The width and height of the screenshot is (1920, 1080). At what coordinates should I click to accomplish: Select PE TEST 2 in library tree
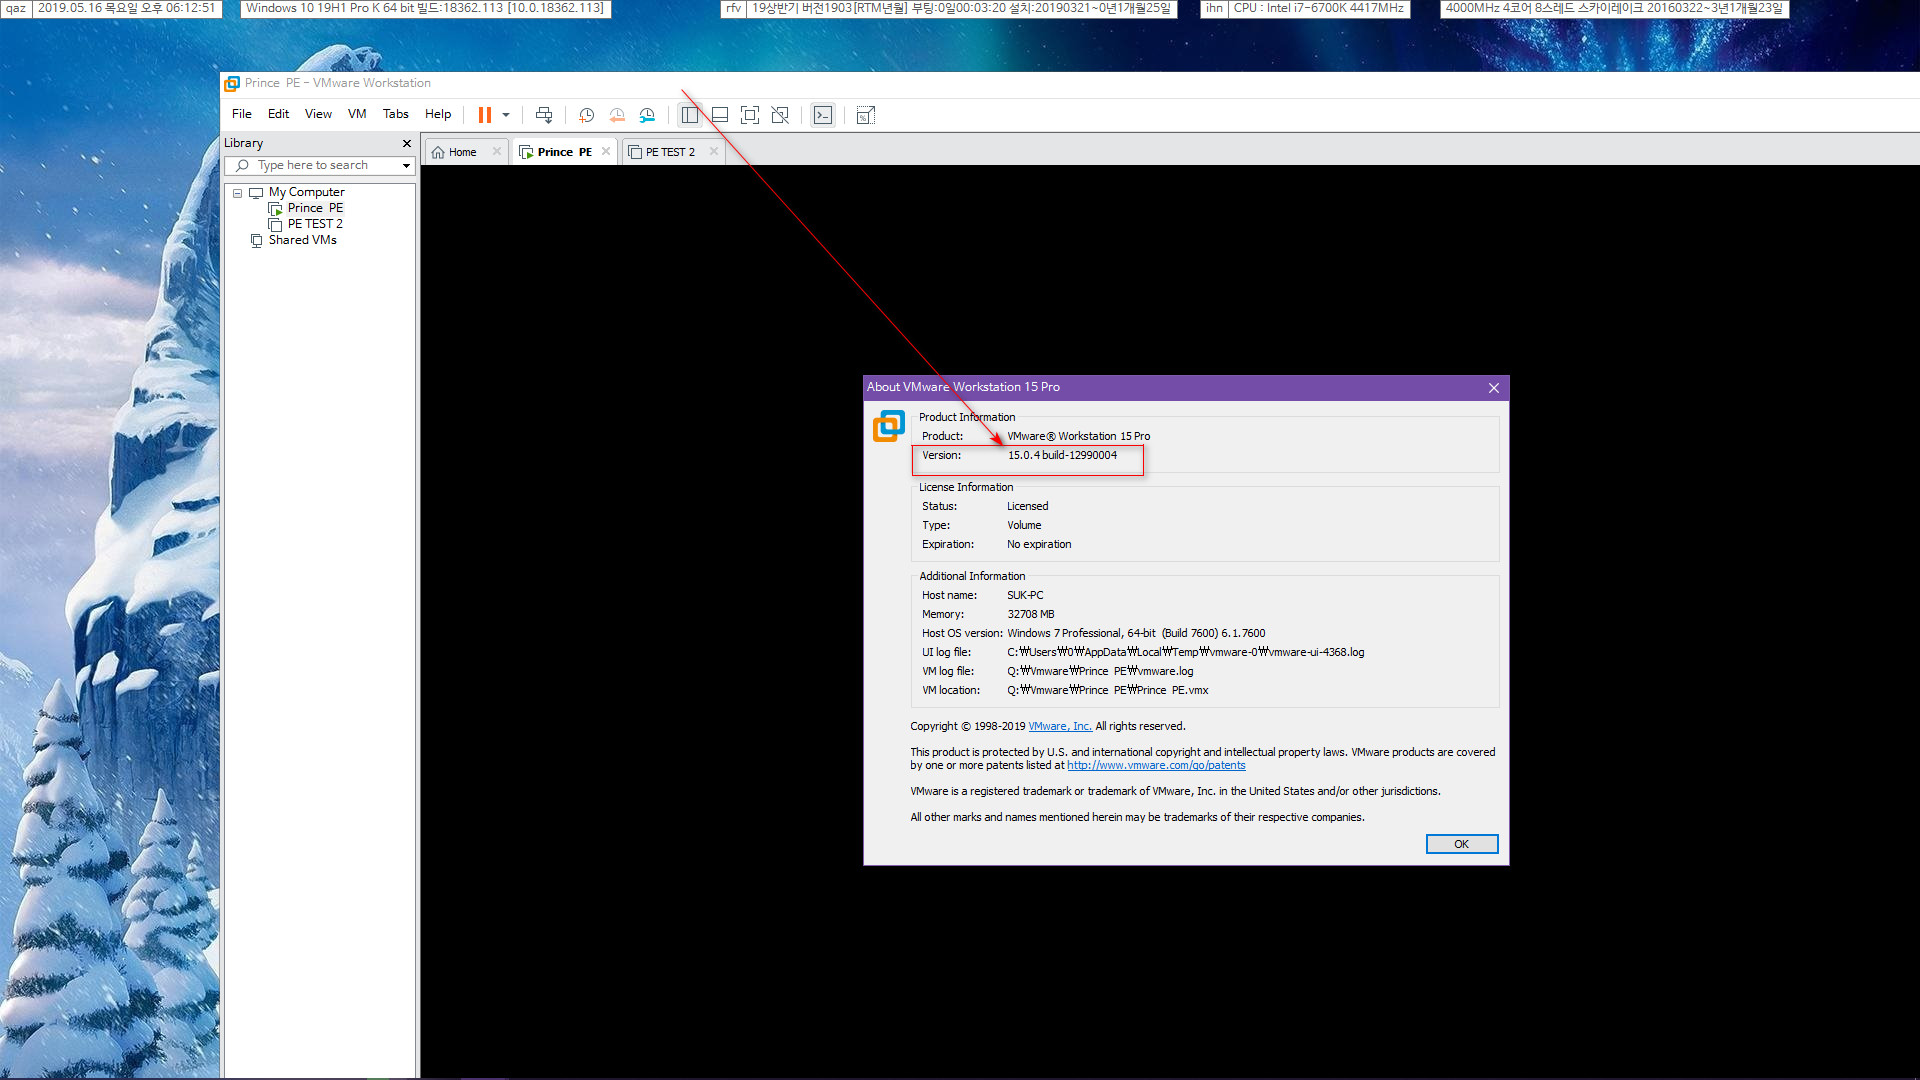[315, 224]
